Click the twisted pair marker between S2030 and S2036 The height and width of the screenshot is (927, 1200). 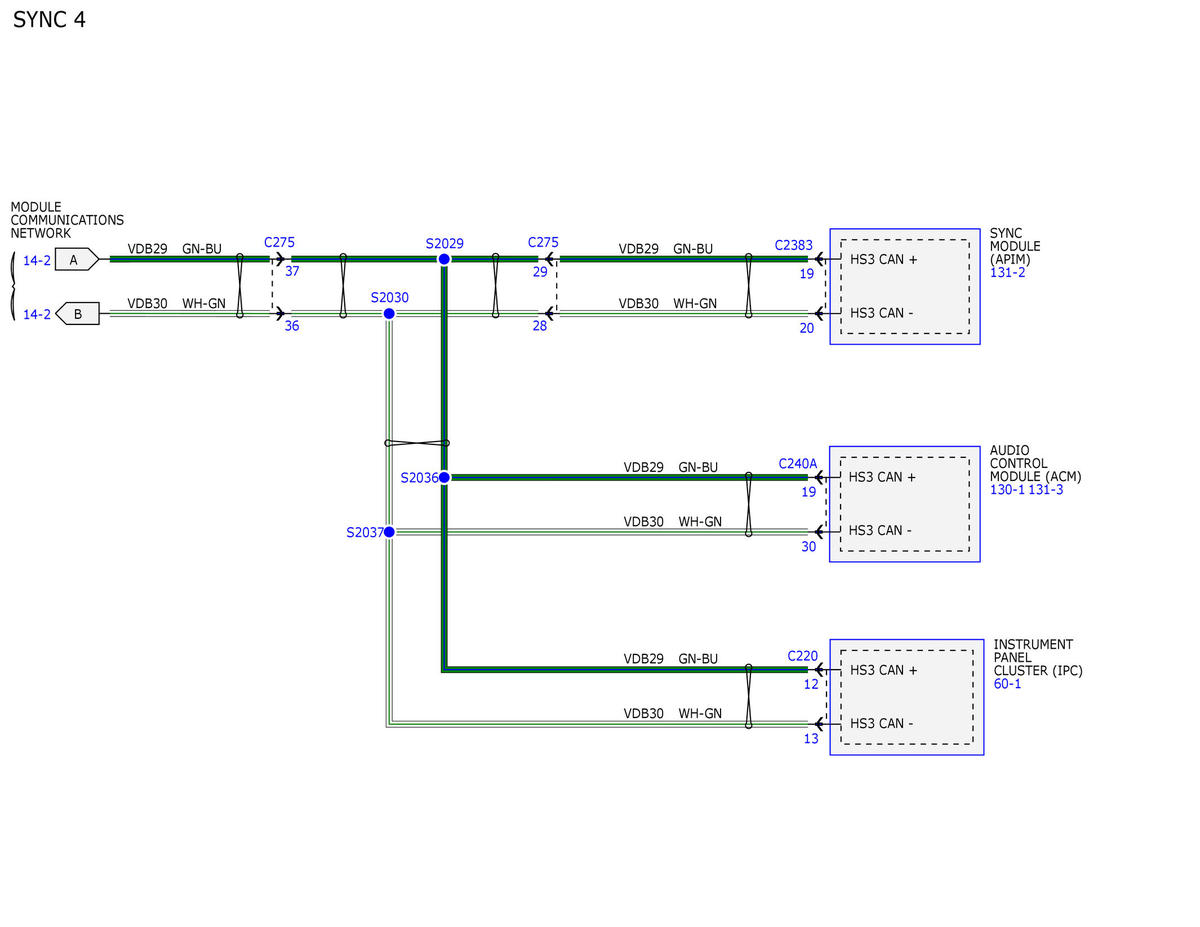[417, 443]
